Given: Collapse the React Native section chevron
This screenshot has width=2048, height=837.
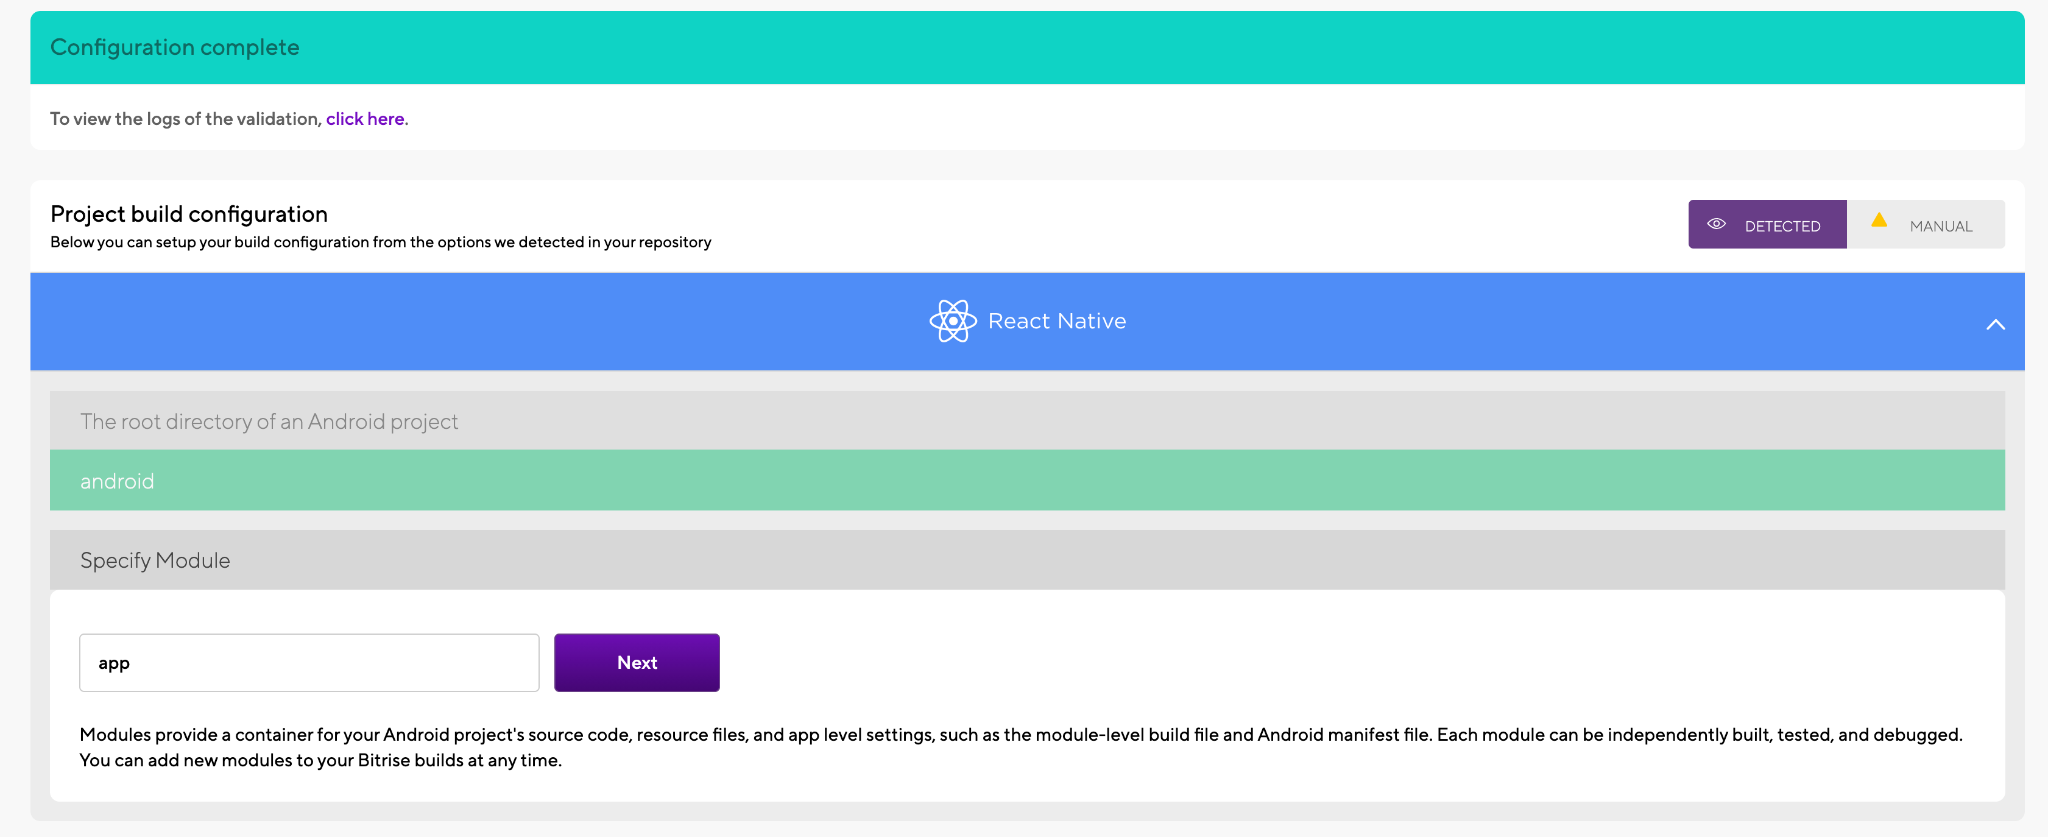Looking at the screenshot, I should coord(1995,324).
